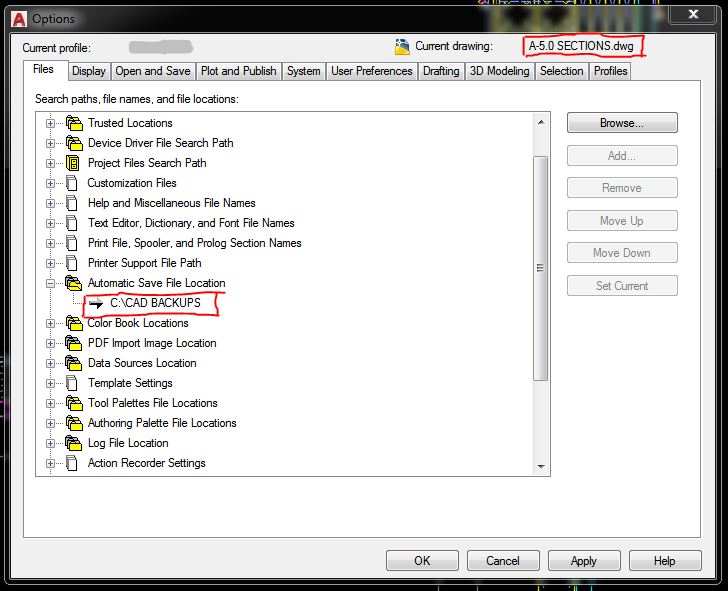
Task: Click the Apply button
Action: [x=584, y=561]
